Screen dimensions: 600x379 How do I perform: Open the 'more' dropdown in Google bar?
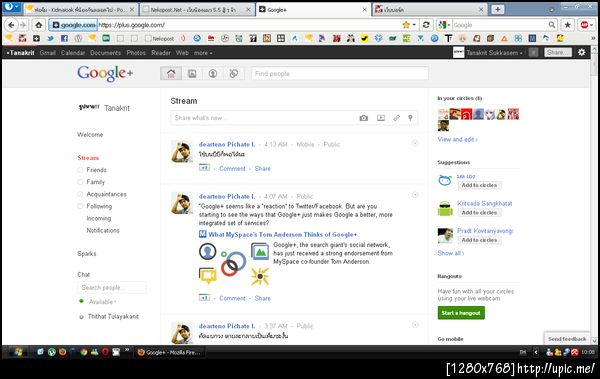[203, 53]
